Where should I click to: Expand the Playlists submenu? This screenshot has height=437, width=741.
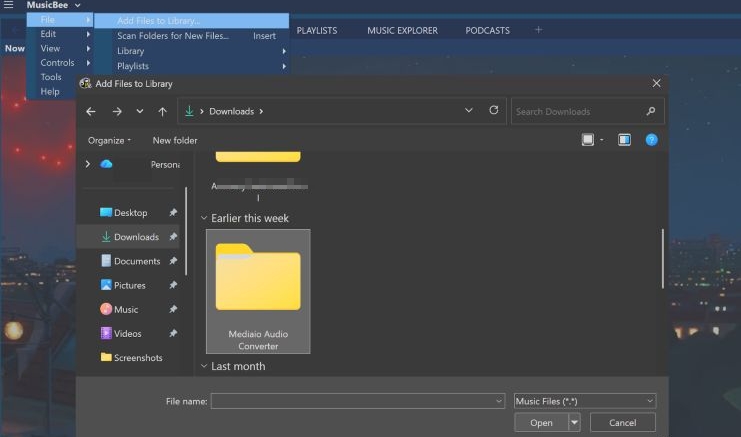tap(191, 66)
